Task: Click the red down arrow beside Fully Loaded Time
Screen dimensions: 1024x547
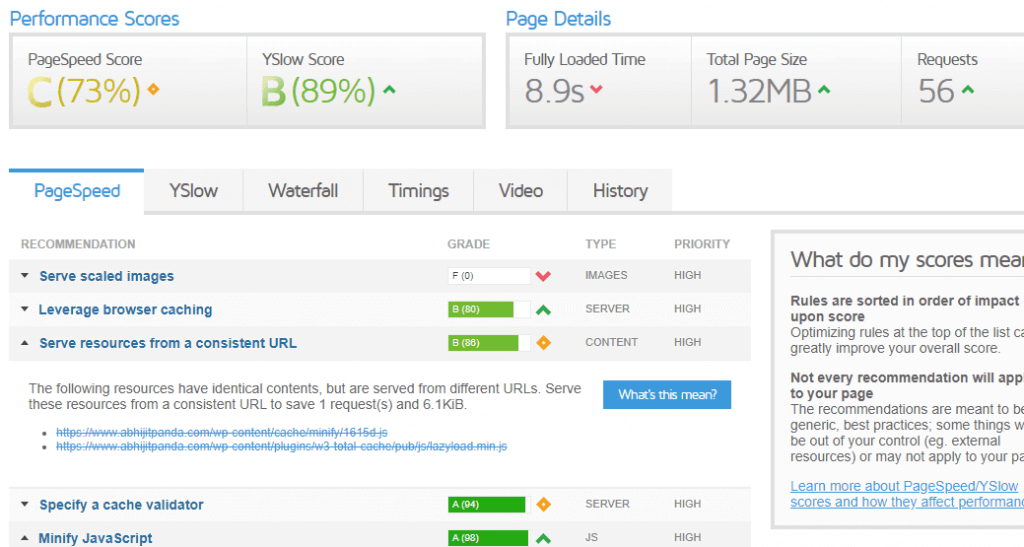Action: (596, 91)
